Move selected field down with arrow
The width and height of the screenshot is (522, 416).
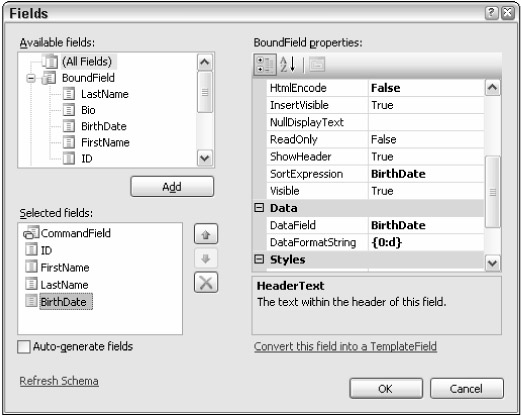(x=206, y=258)
